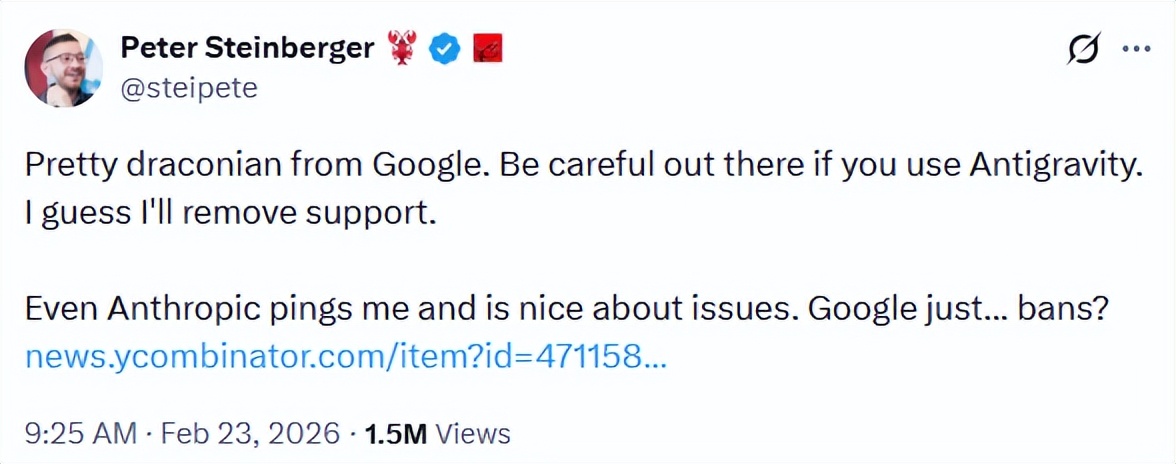Click the lobster emoji beside the name

tap(401, 47)
